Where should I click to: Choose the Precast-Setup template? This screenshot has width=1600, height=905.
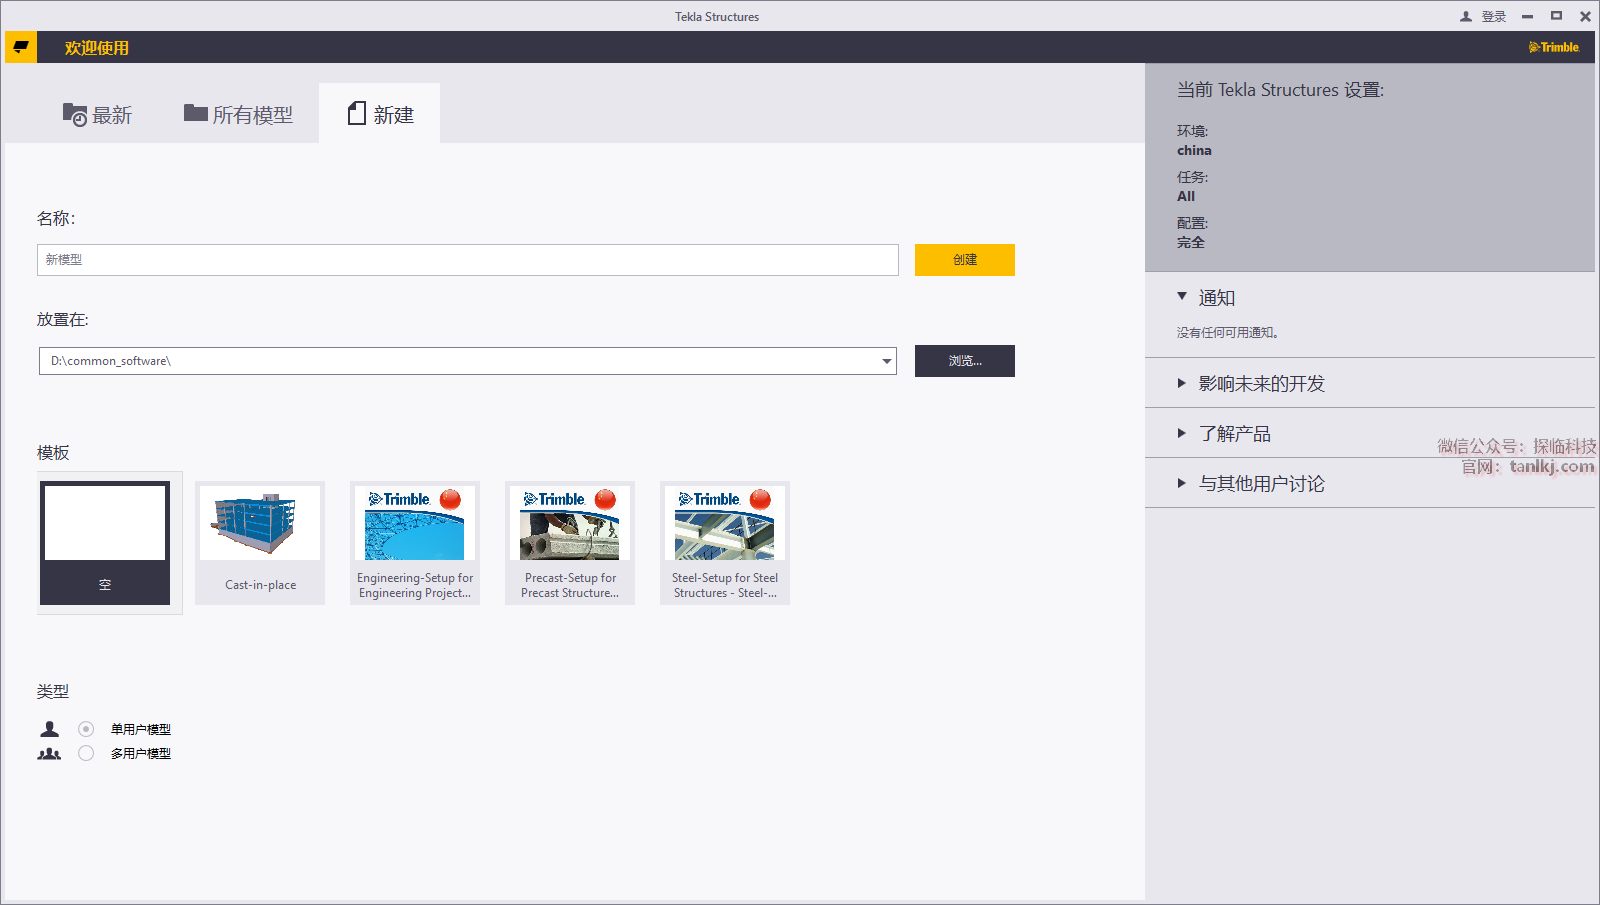click(570, 543)
